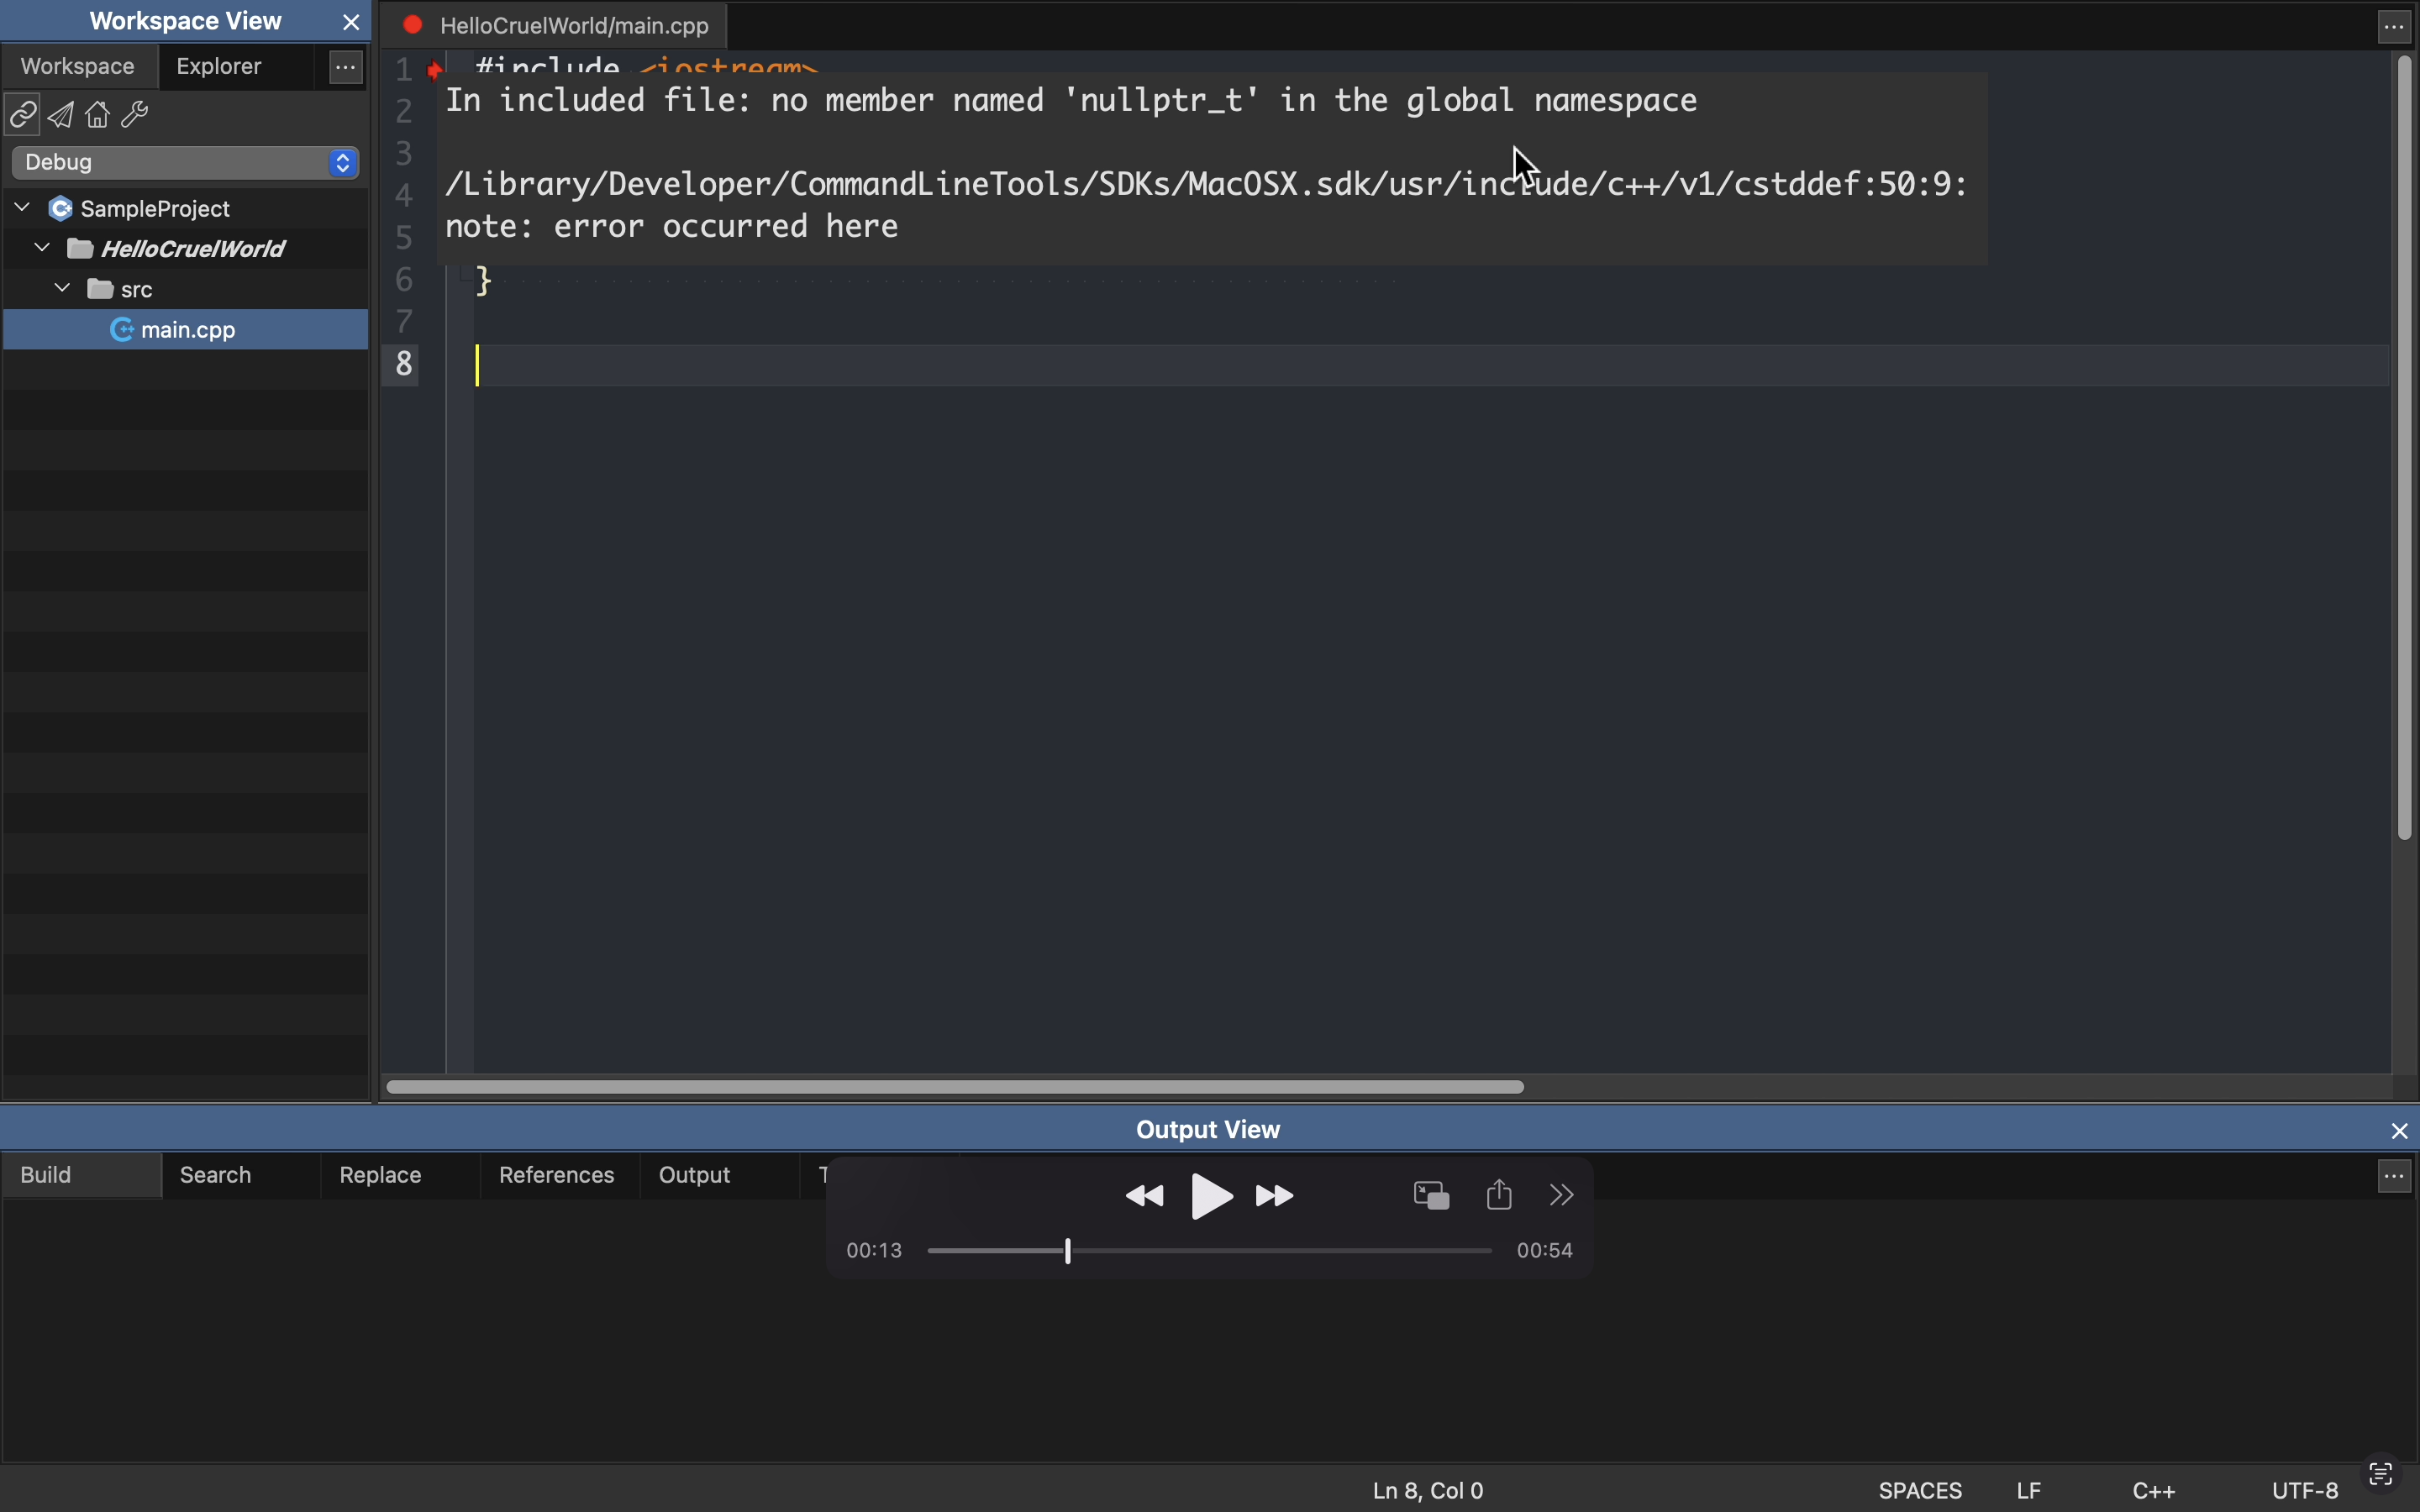Open the wrench settings icon in workspace toolbar
The image size is (2420, 1512).
point(136,116)
